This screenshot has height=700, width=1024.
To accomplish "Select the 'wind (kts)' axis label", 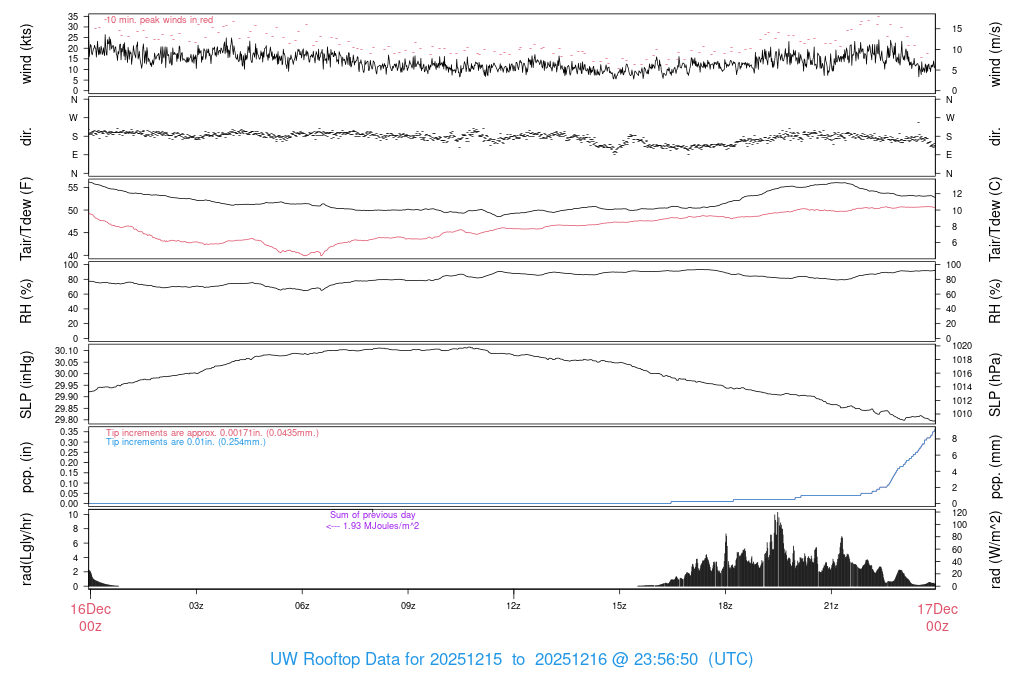I will click(27, 54).
